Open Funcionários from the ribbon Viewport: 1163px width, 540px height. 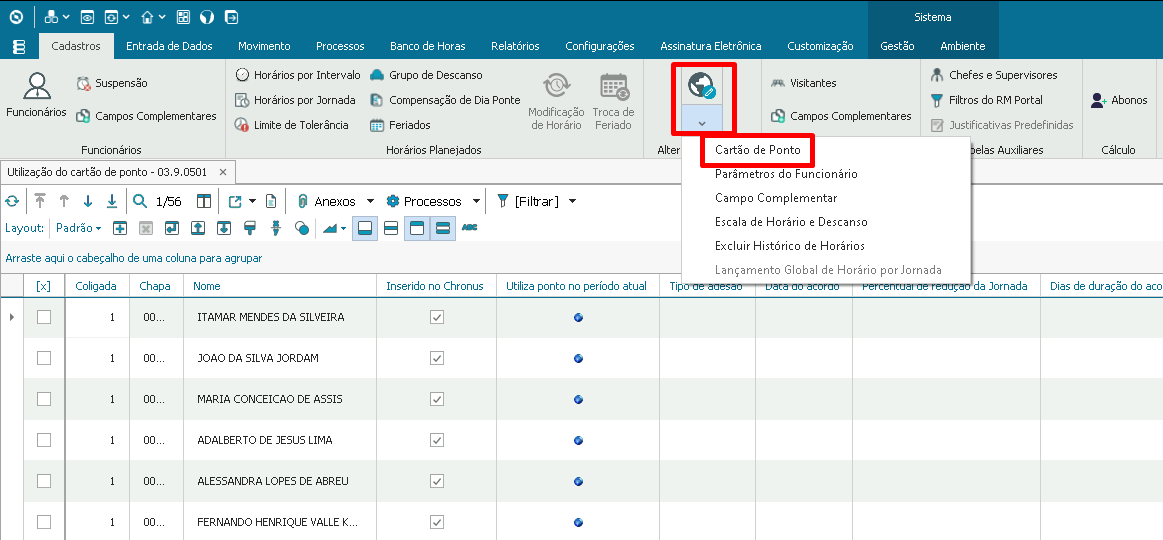36,95
